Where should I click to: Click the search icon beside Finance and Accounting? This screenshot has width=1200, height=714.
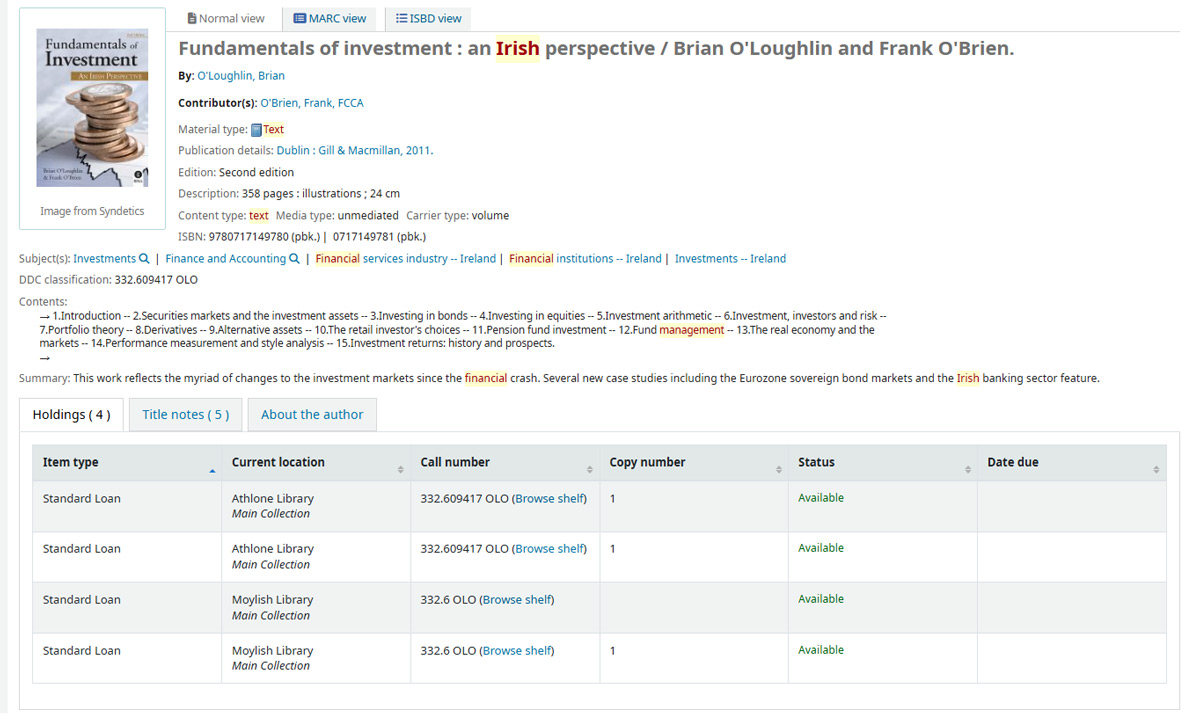[x=295, y=259]
